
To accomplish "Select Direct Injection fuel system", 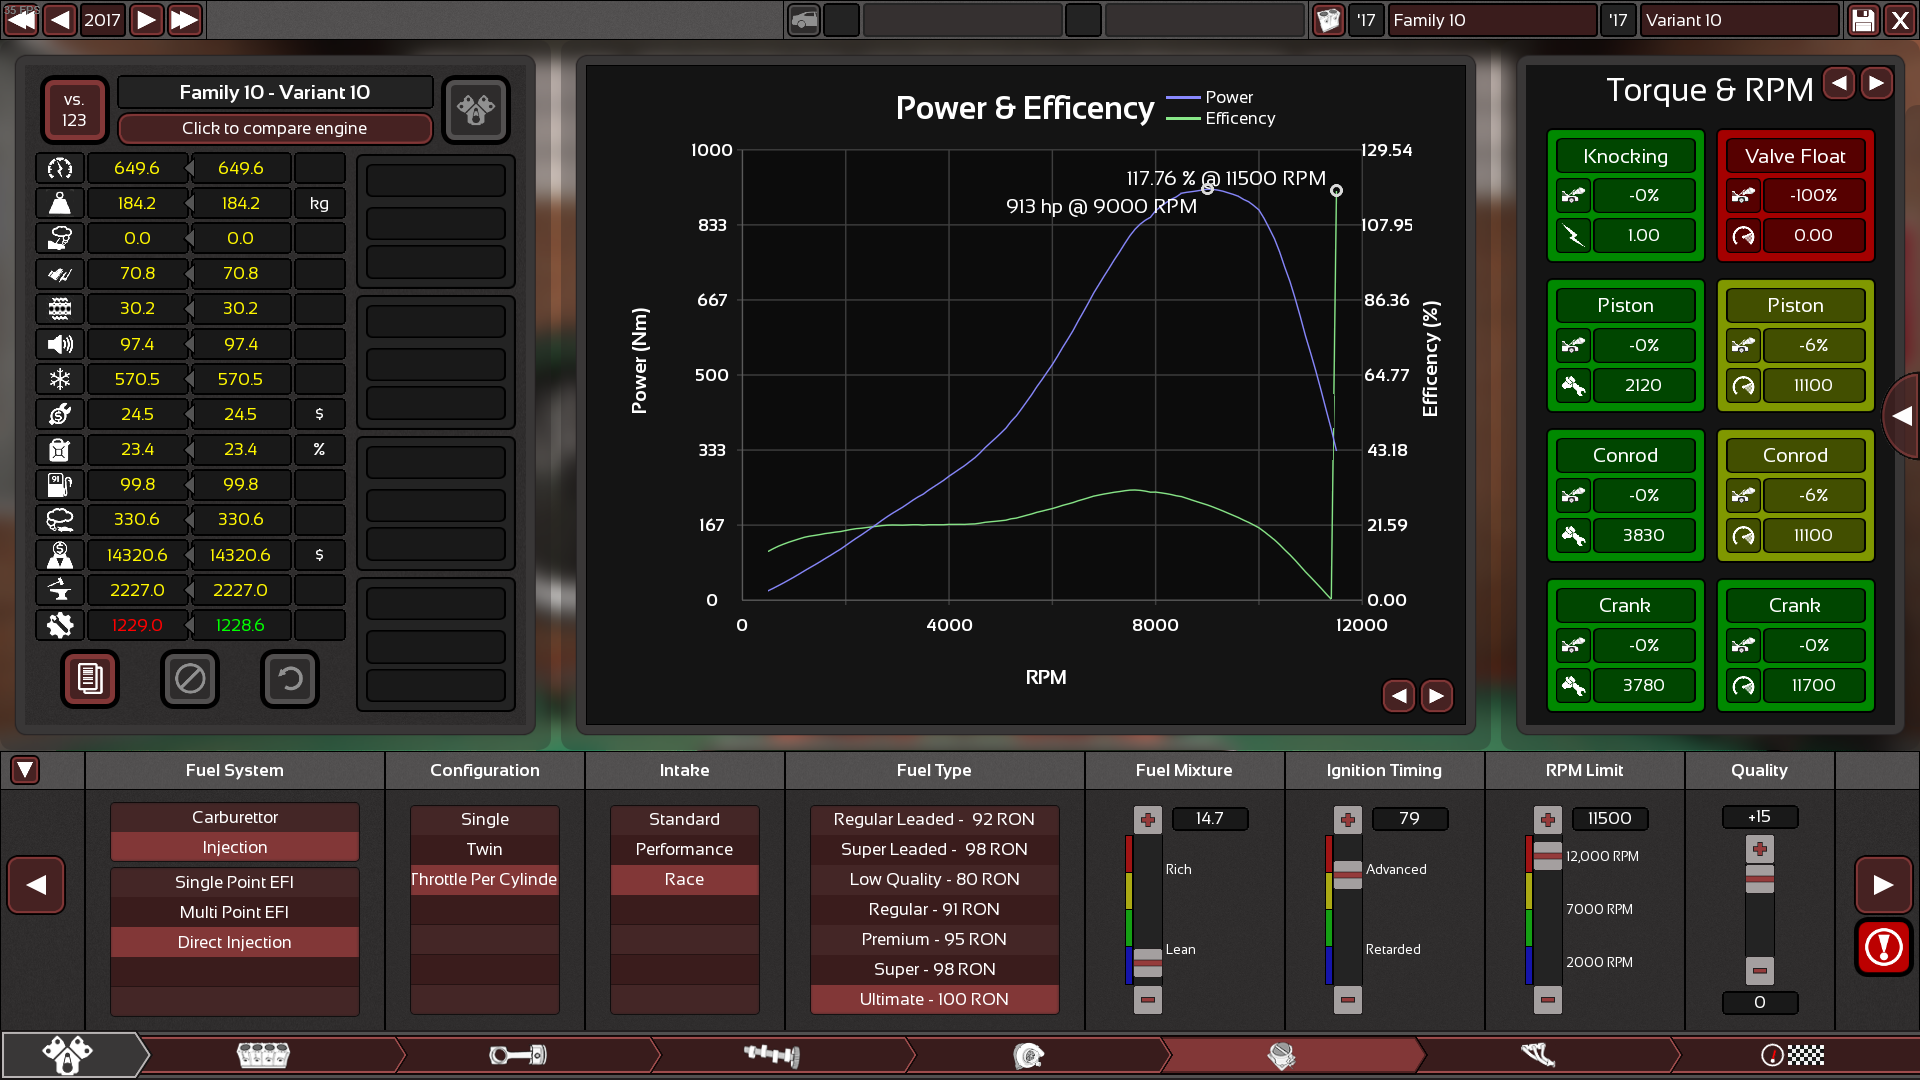I will click(234, 942).
